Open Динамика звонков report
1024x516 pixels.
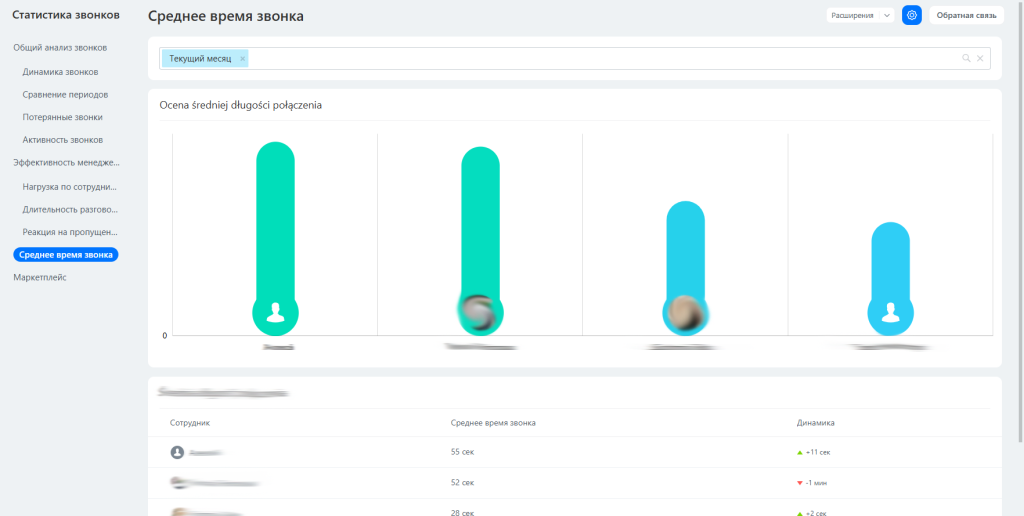coord(60,72)
